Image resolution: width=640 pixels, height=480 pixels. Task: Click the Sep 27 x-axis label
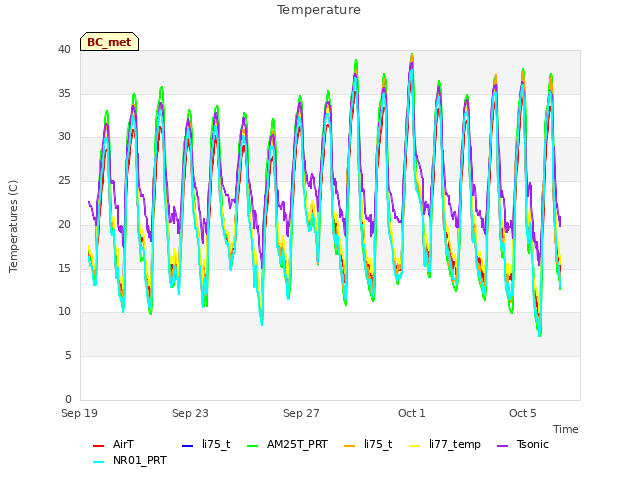[x=301, y=413]
